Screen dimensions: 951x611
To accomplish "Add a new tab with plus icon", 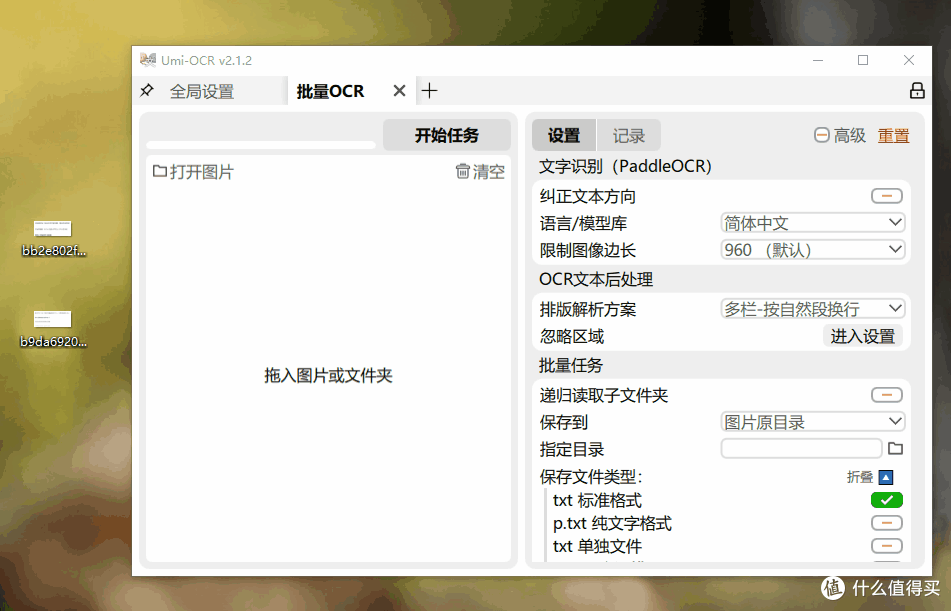I will (429, 91).
